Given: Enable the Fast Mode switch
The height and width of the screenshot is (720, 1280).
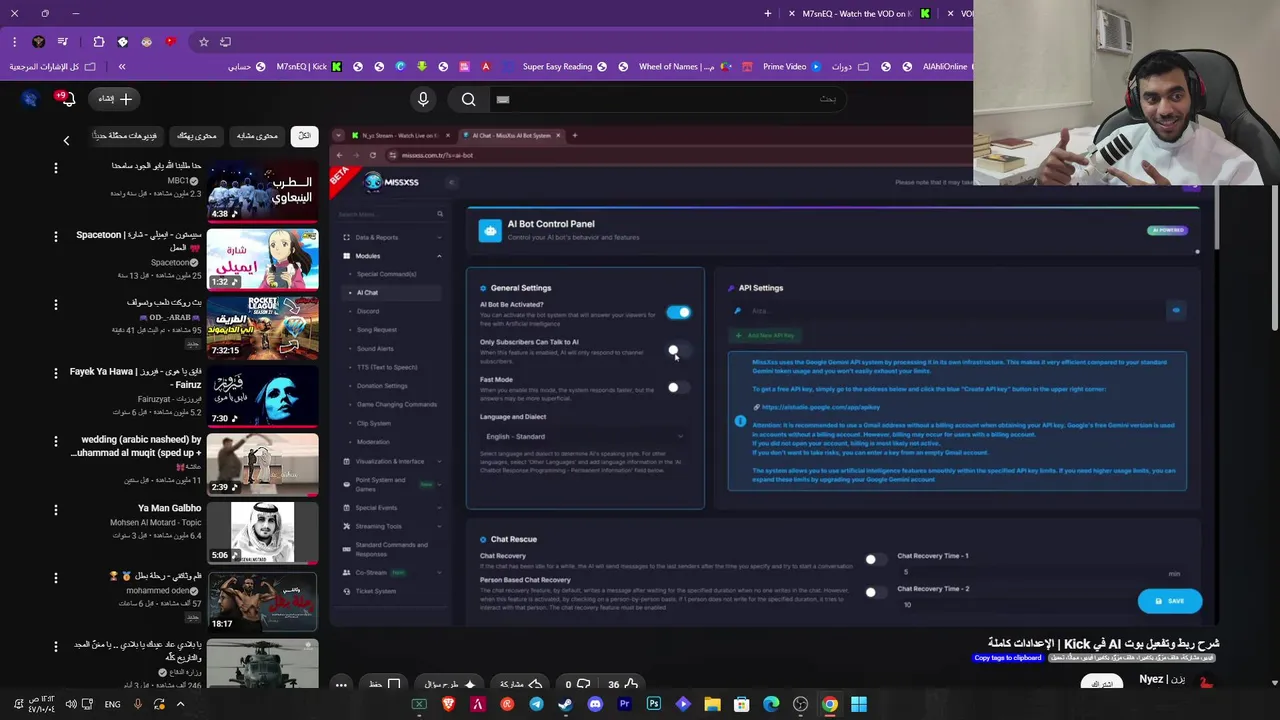Looking at the screenshot, I should [678, 387].
